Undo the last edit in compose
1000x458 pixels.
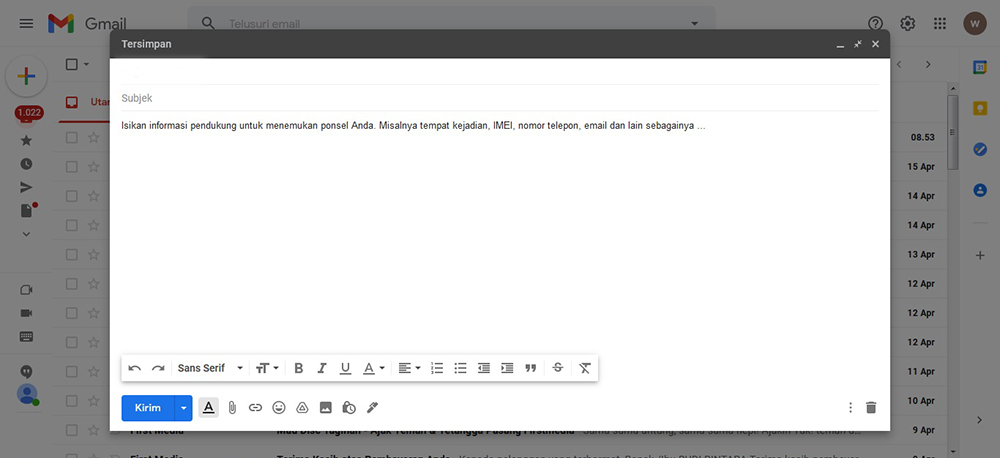tap(135, 368)
